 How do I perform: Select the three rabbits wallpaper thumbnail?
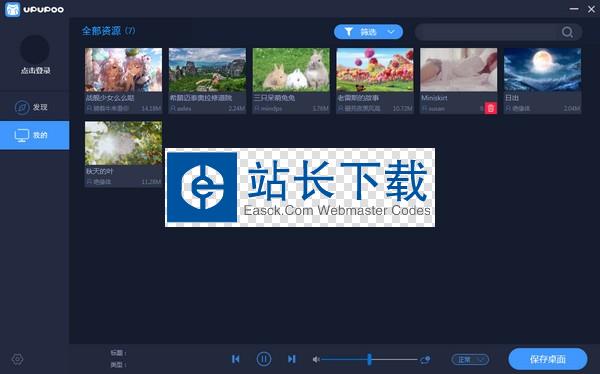(291, 70)
